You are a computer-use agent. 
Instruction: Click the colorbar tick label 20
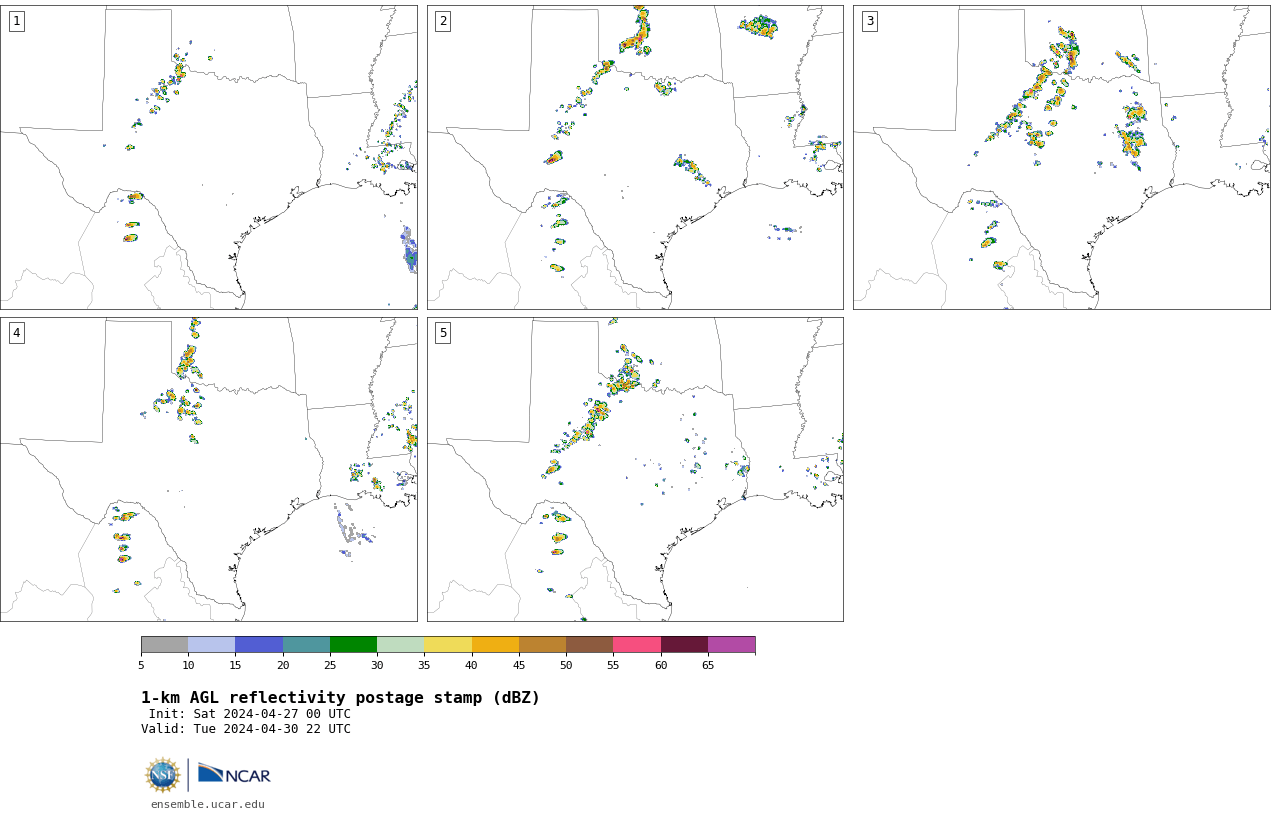click(283, 665)
